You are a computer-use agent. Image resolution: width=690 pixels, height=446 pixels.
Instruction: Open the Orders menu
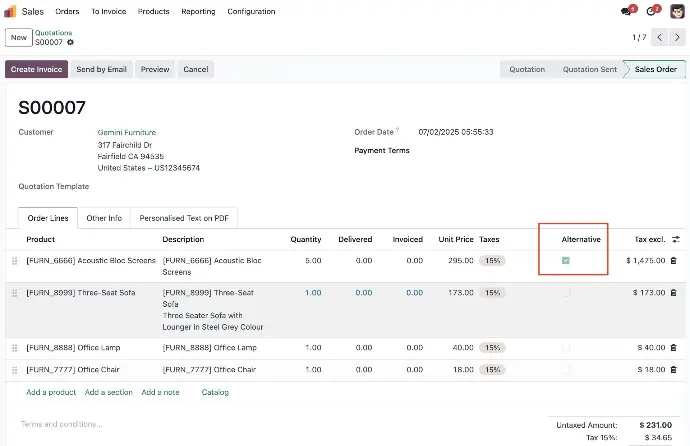(67, 11)
